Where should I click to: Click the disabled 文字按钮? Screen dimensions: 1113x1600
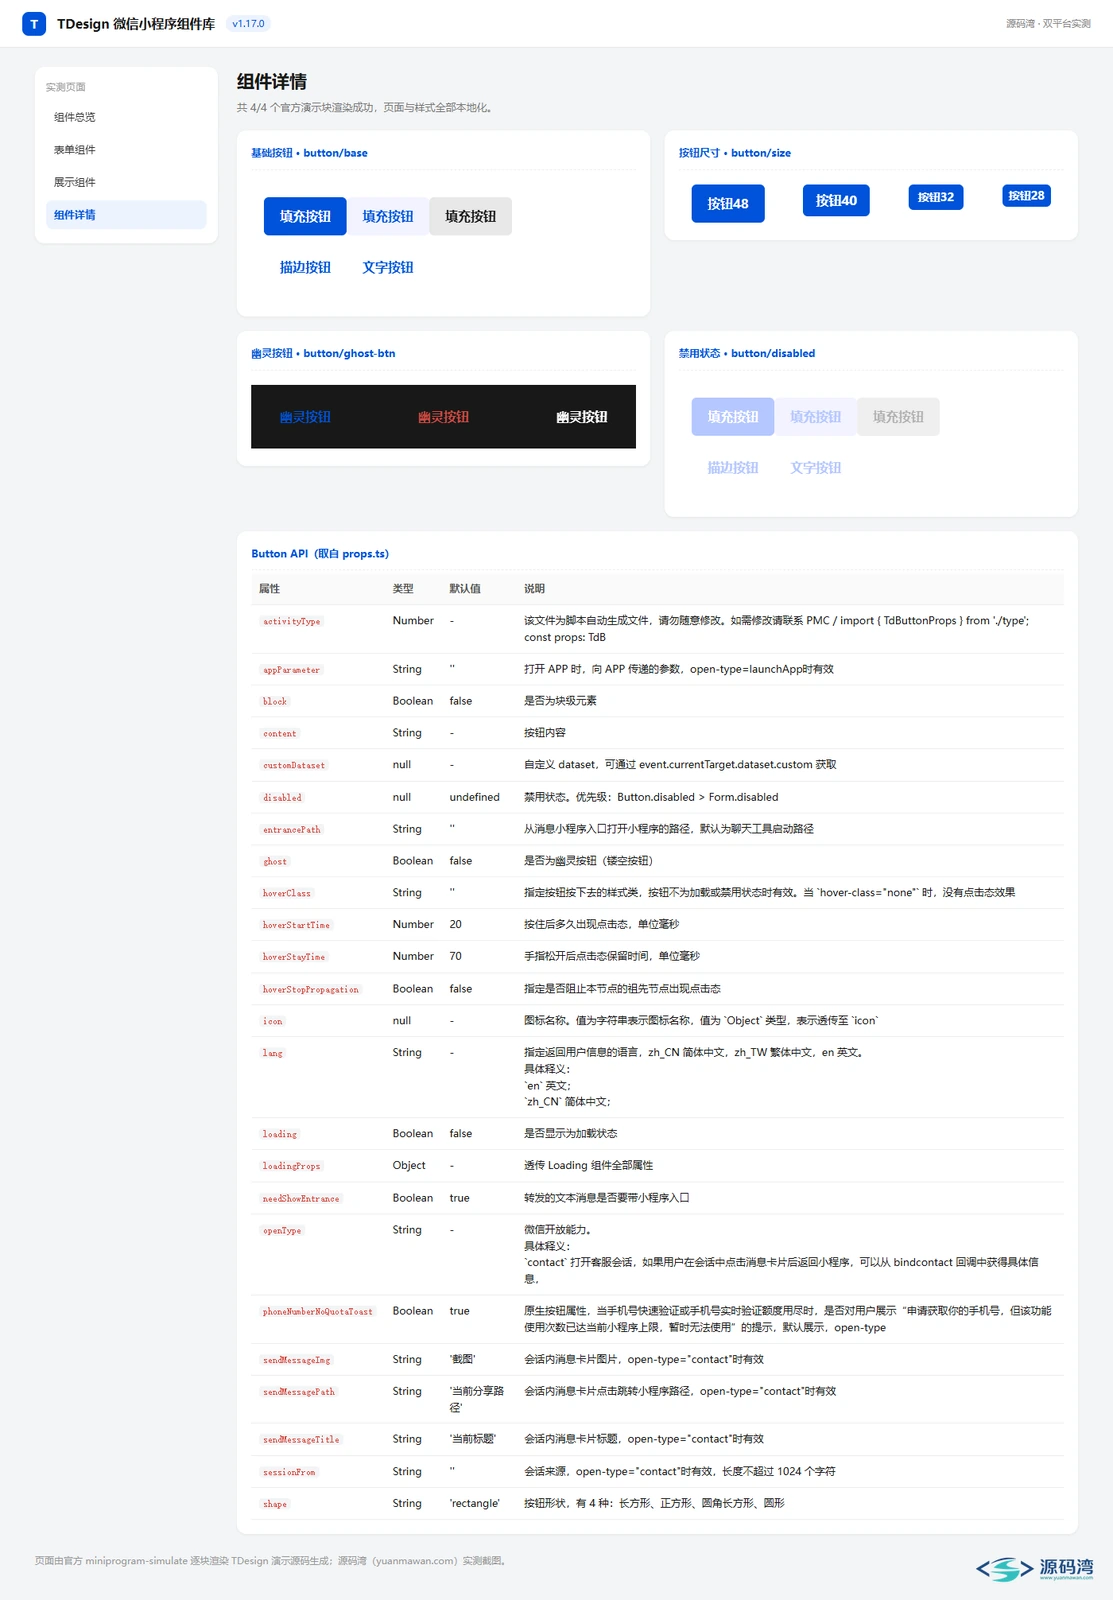816,467
